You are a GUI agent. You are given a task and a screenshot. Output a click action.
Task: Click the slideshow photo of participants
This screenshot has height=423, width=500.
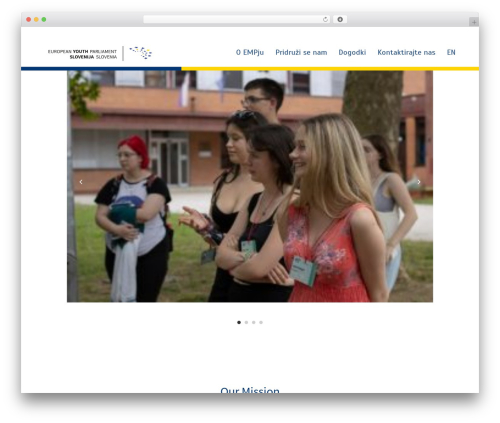250,186
